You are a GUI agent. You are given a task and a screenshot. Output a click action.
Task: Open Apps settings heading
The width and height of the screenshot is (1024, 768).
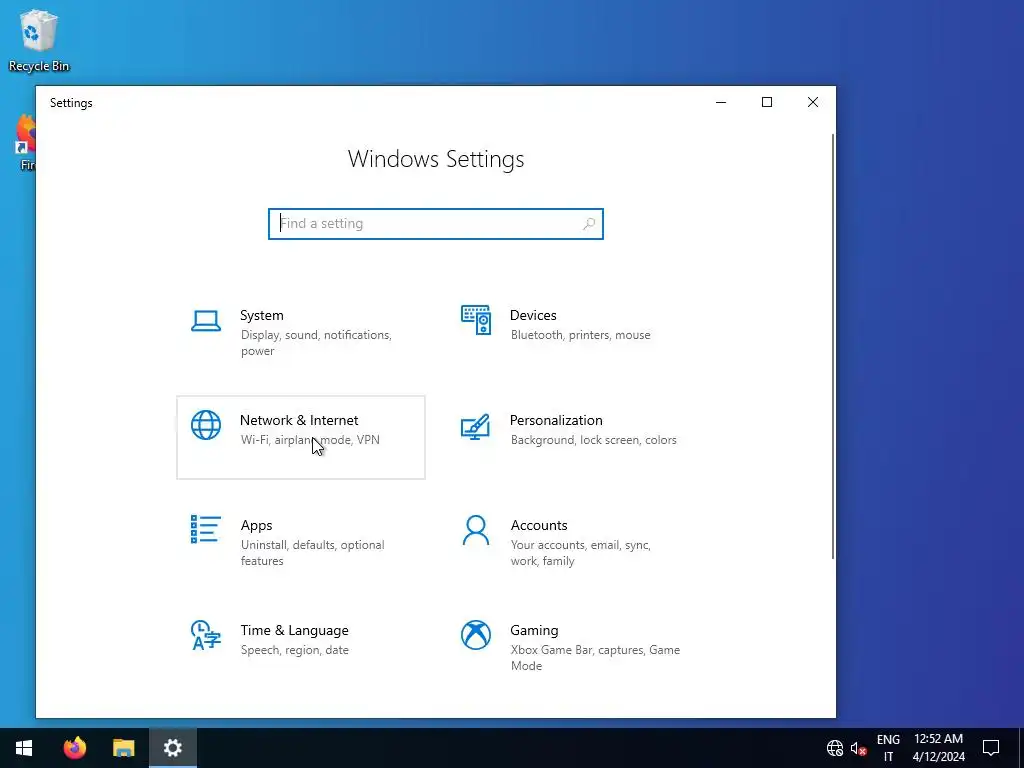(x=256, y=526)
